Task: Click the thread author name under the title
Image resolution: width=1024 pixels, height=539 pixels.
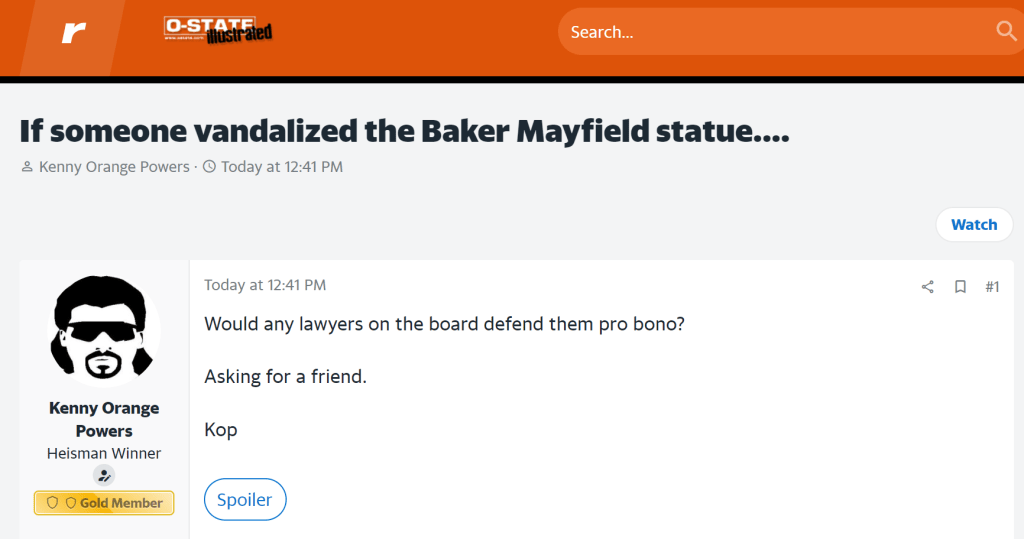Action: (114, 167)
